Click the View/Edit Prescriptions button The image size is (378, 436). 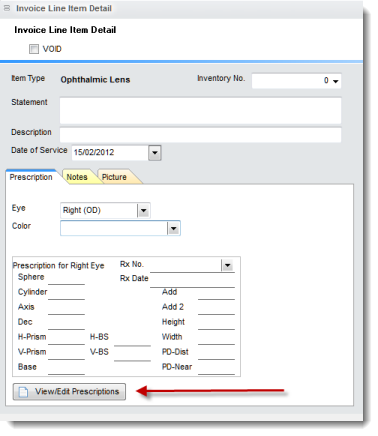[x=69, y=392]
